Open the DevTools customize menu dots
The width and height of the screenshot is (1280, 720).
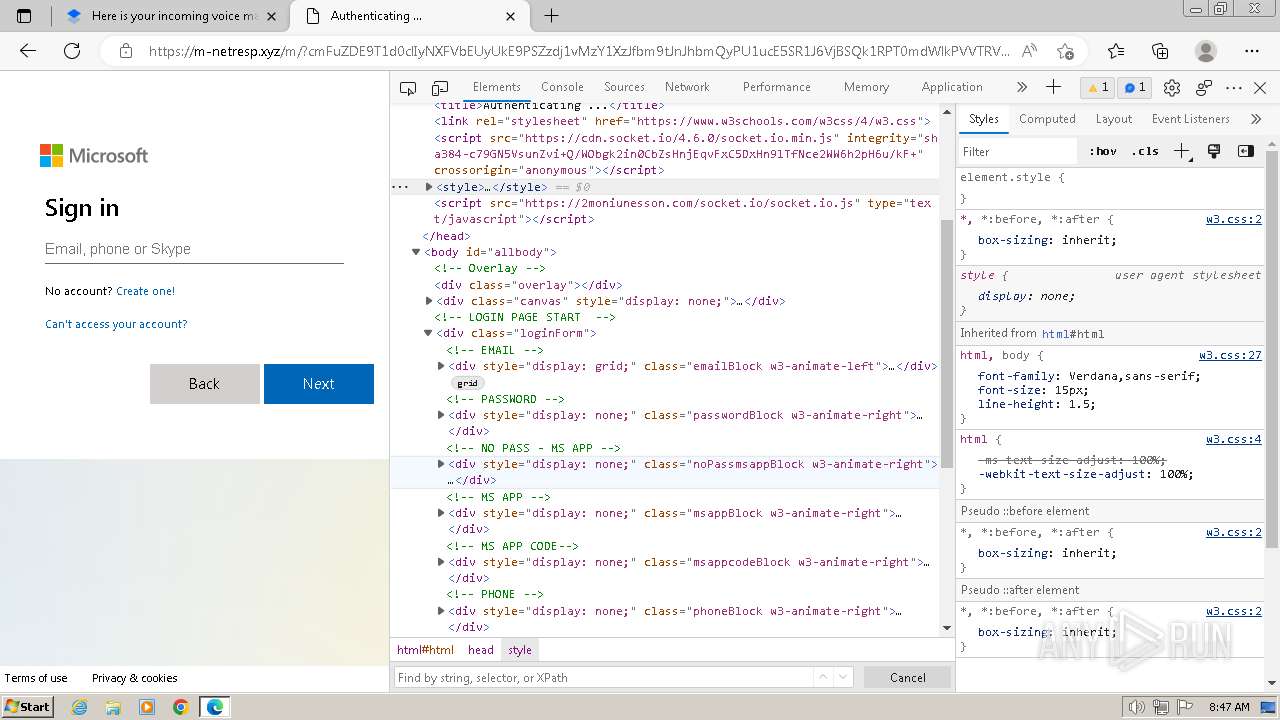point(1234,88)
